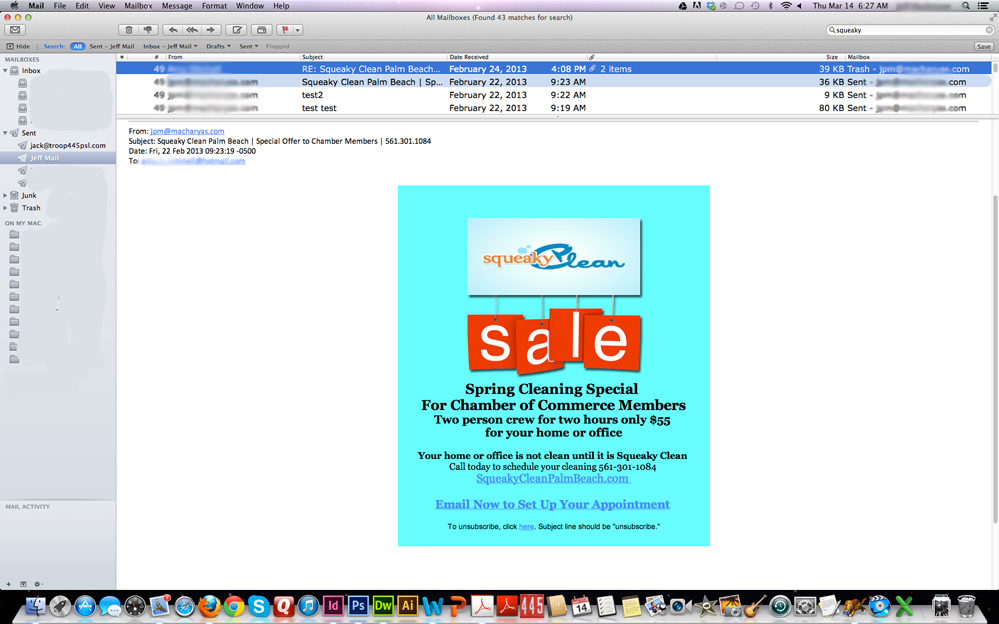Collapse the Sent disclosure triangle in sidebar
This screenshot has height=624, width=999.
pos(5,133)
